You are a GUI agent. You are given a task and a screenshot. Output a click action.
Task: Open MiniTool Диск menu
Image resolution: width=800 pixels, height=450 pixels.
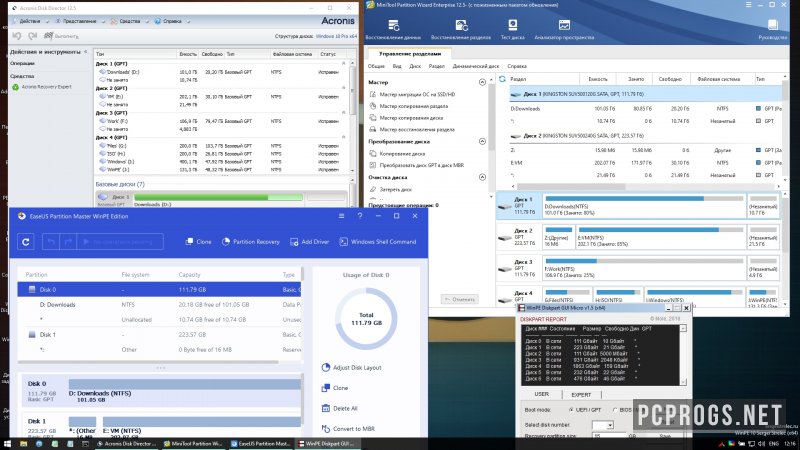point(415,66)
